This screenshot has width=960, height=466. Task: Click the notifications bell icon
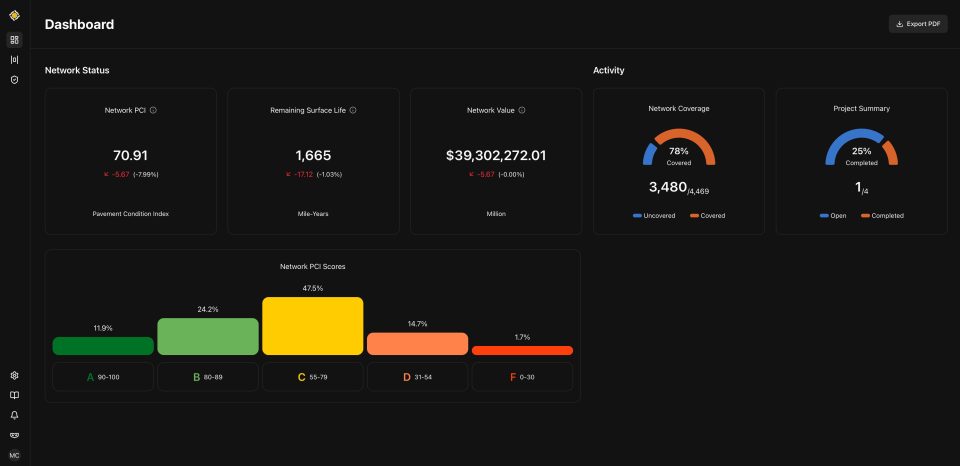tap(14, 415)
